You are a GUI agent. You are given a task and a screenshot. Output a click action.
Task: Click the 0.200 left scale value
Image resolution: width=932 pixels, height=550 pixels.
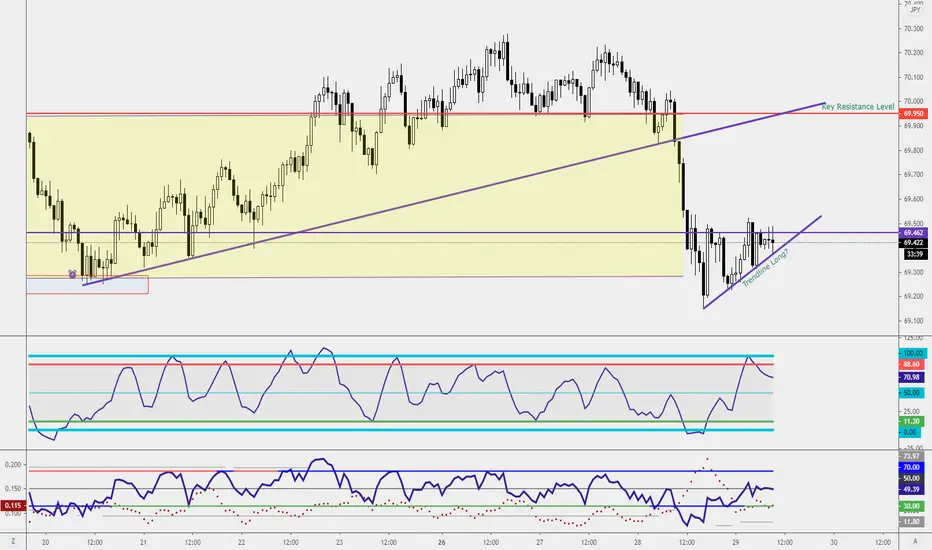point(12,464)
